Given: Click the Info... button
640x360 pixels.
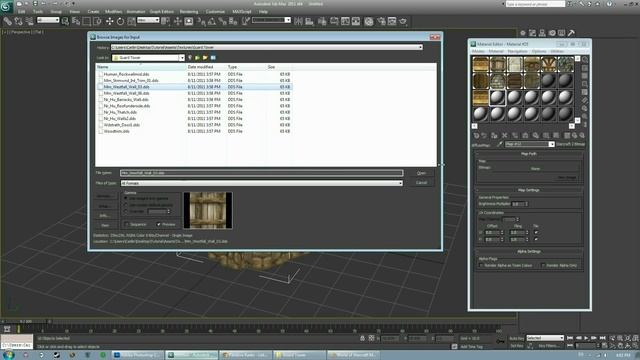Looking at the screenshot, I should pyautogui.click(x=104, y=216).
